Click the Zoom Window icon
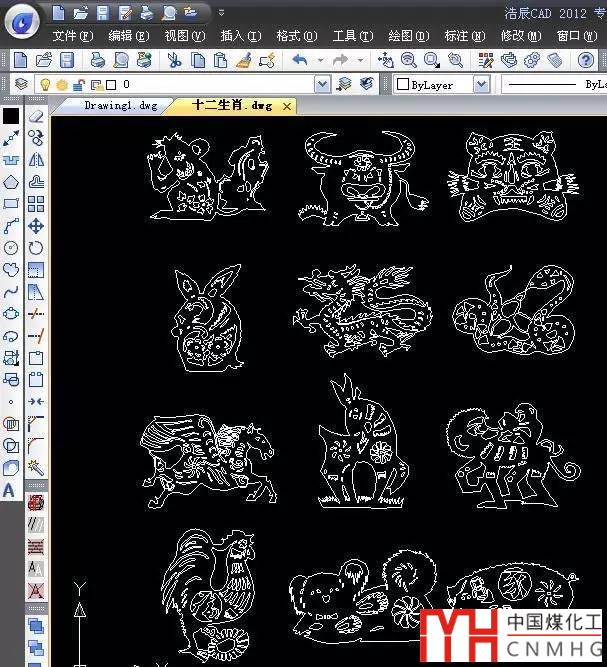Viewport: 607px width, 667px height. coord(432,60)
